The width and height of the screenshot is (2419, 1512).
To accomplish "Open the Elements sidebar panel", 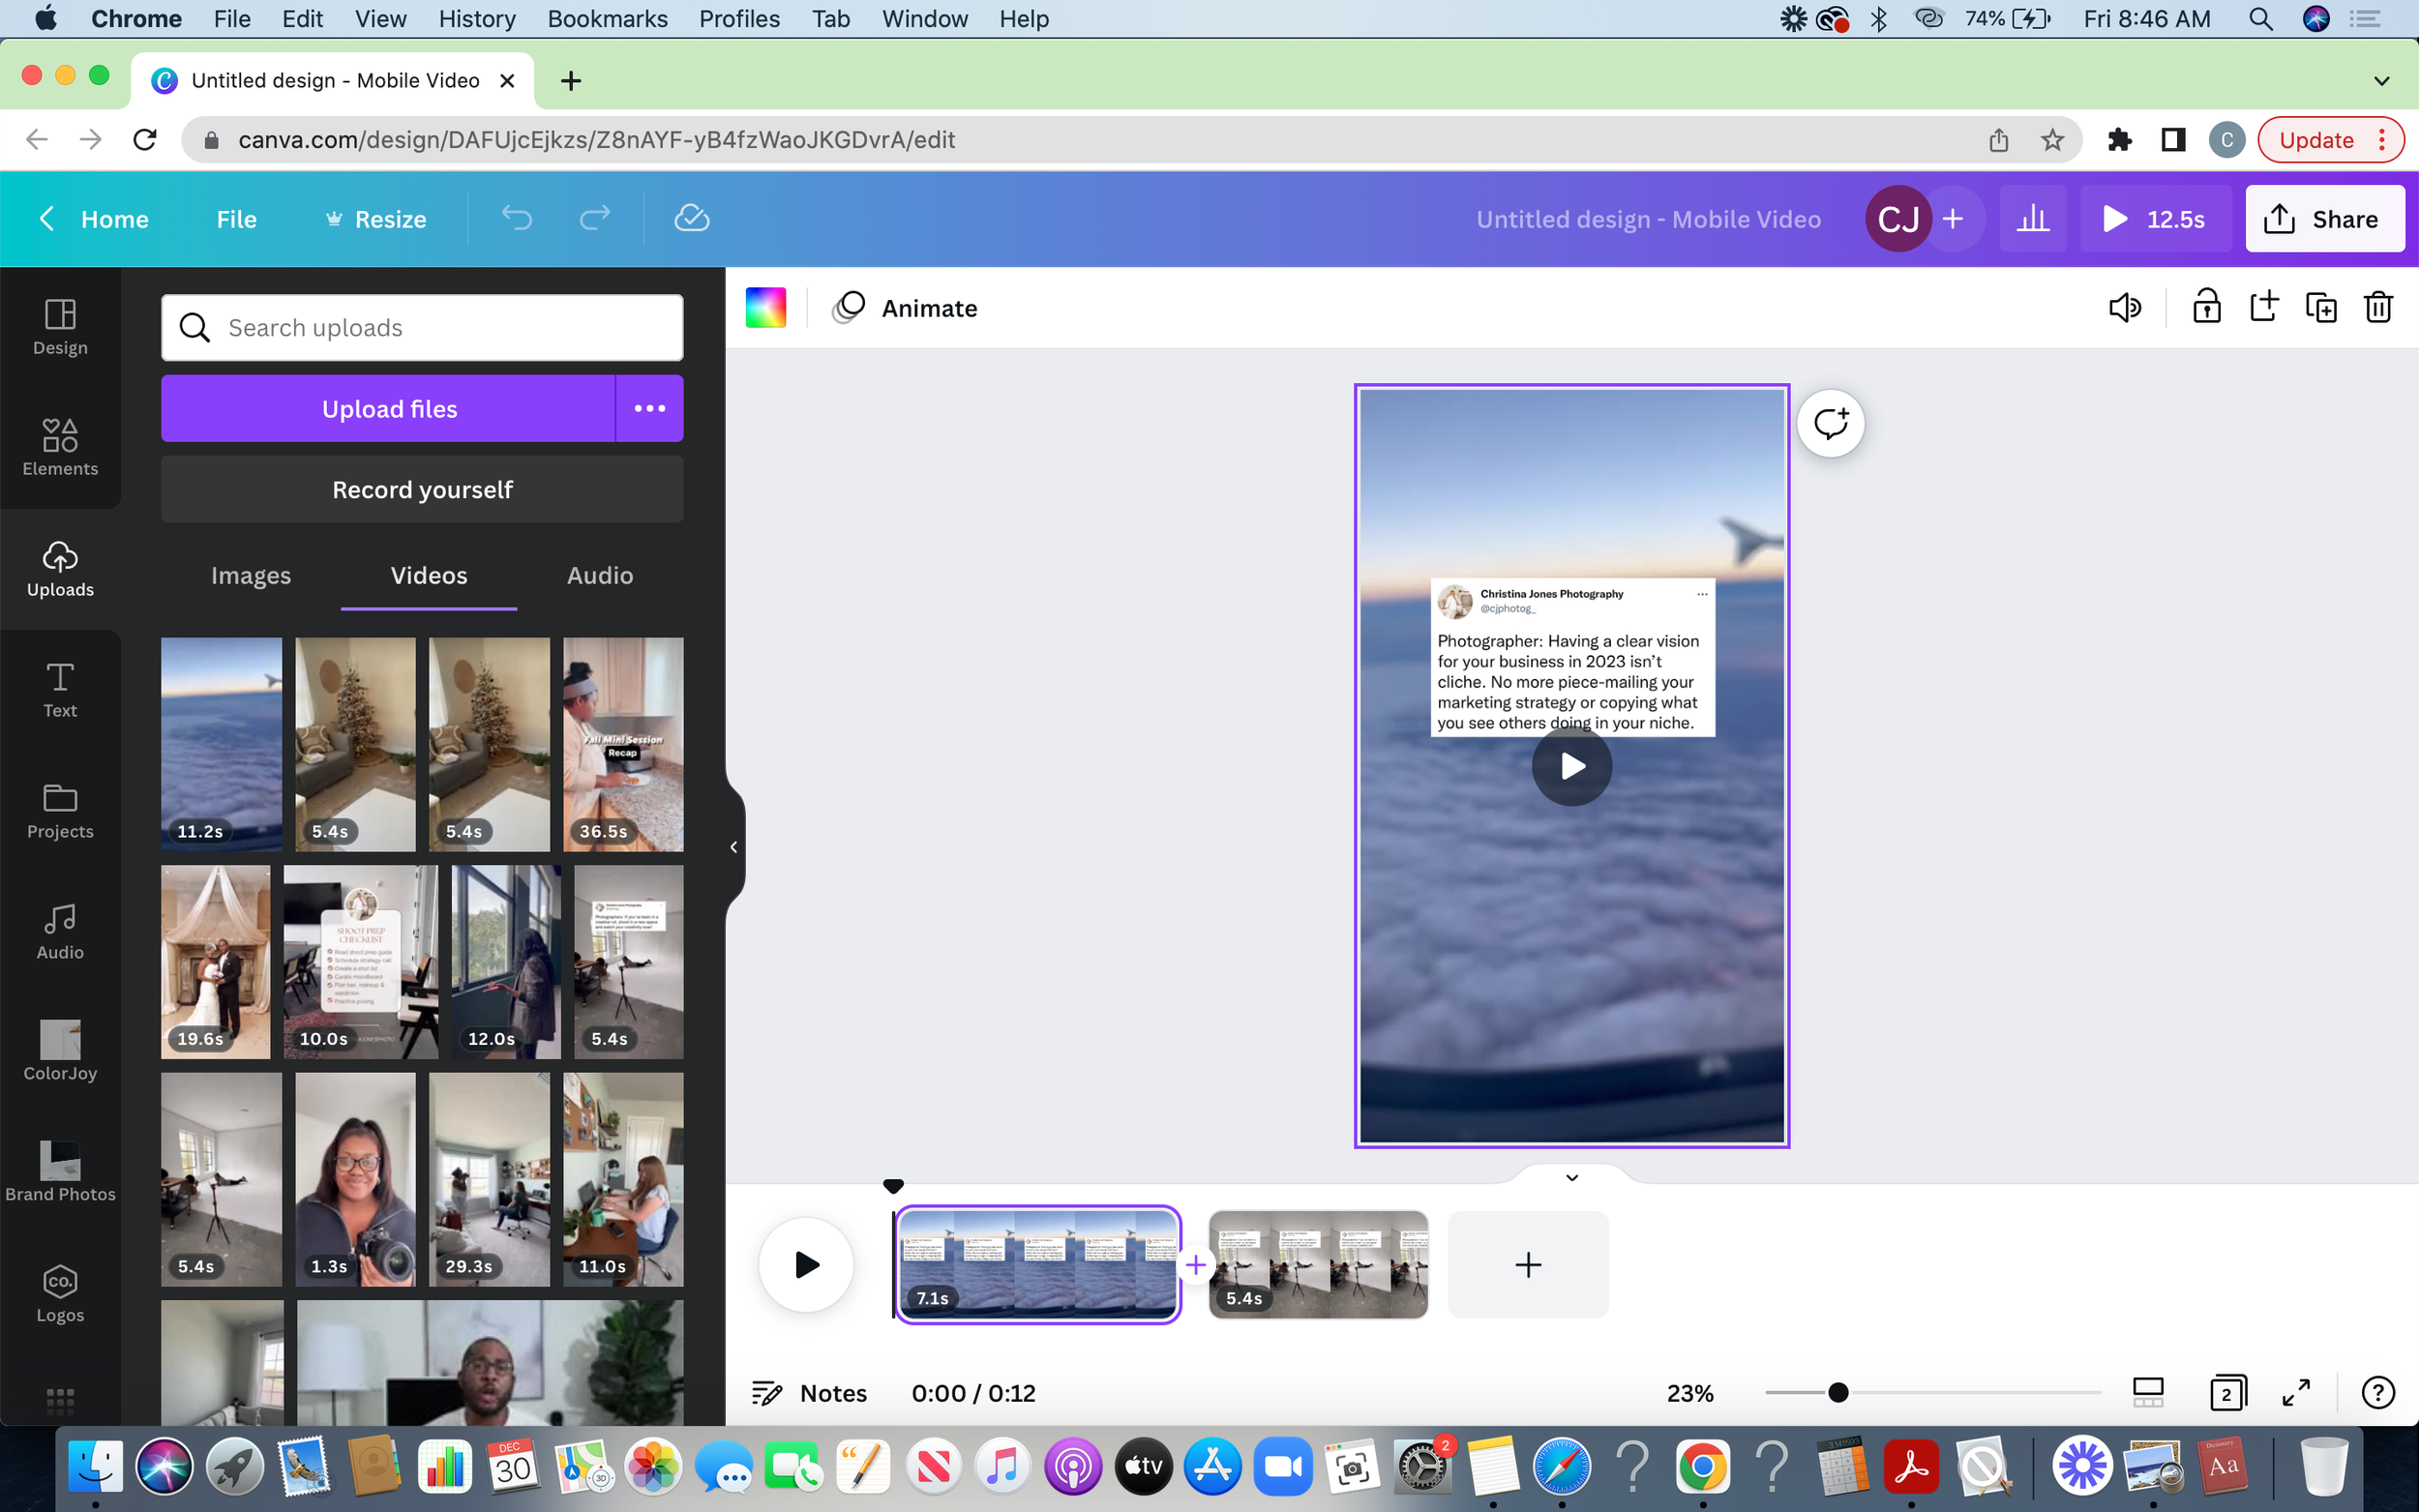I will click(x=60, y=447).
